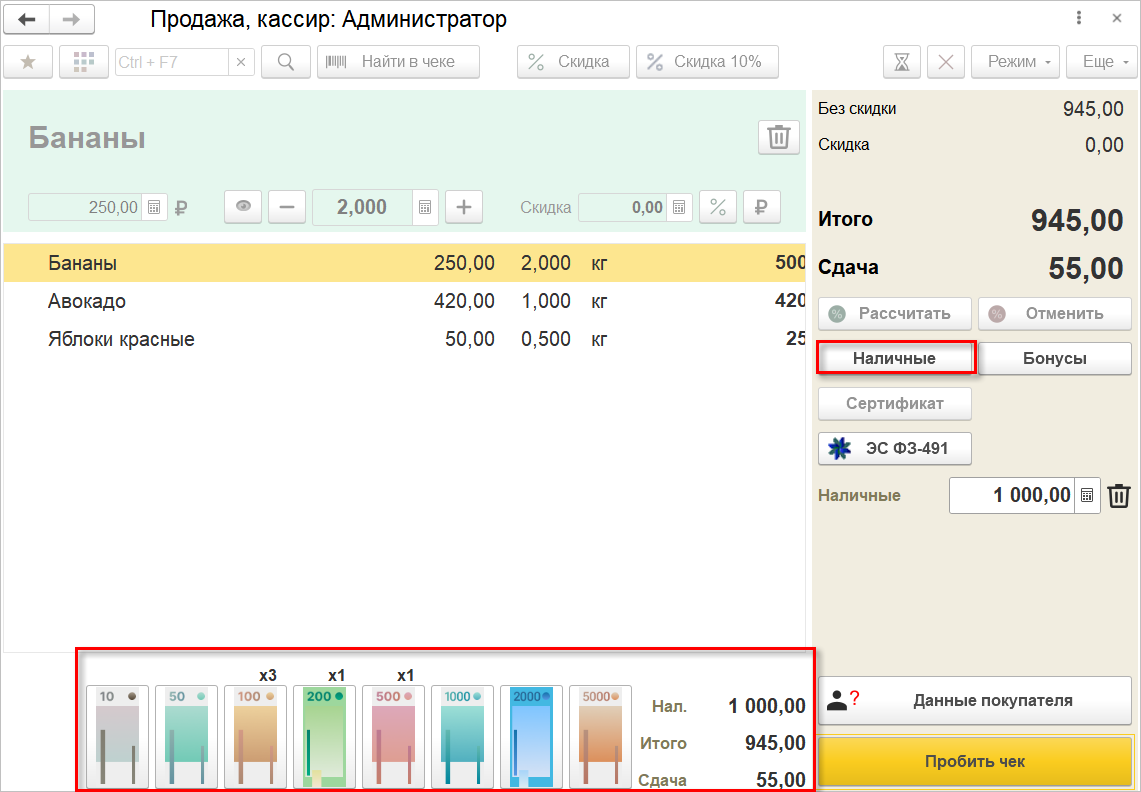Open the grid menu icon in toolbar

click(84, 62)
